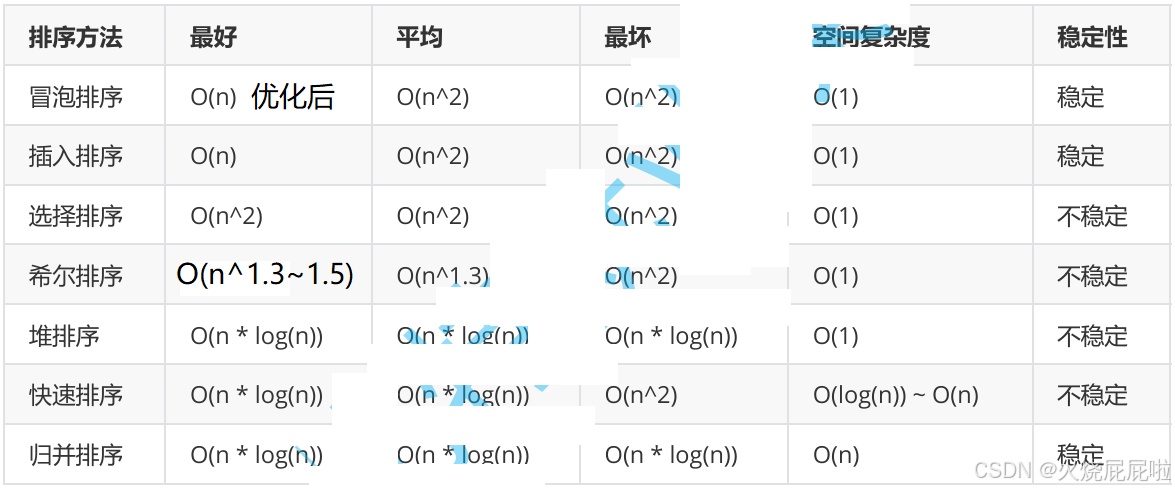Viewport: 1175px width, 490px height.
Task: Select the O(n^1.3~1.5) cell
Action: click(x=265, y=275)
